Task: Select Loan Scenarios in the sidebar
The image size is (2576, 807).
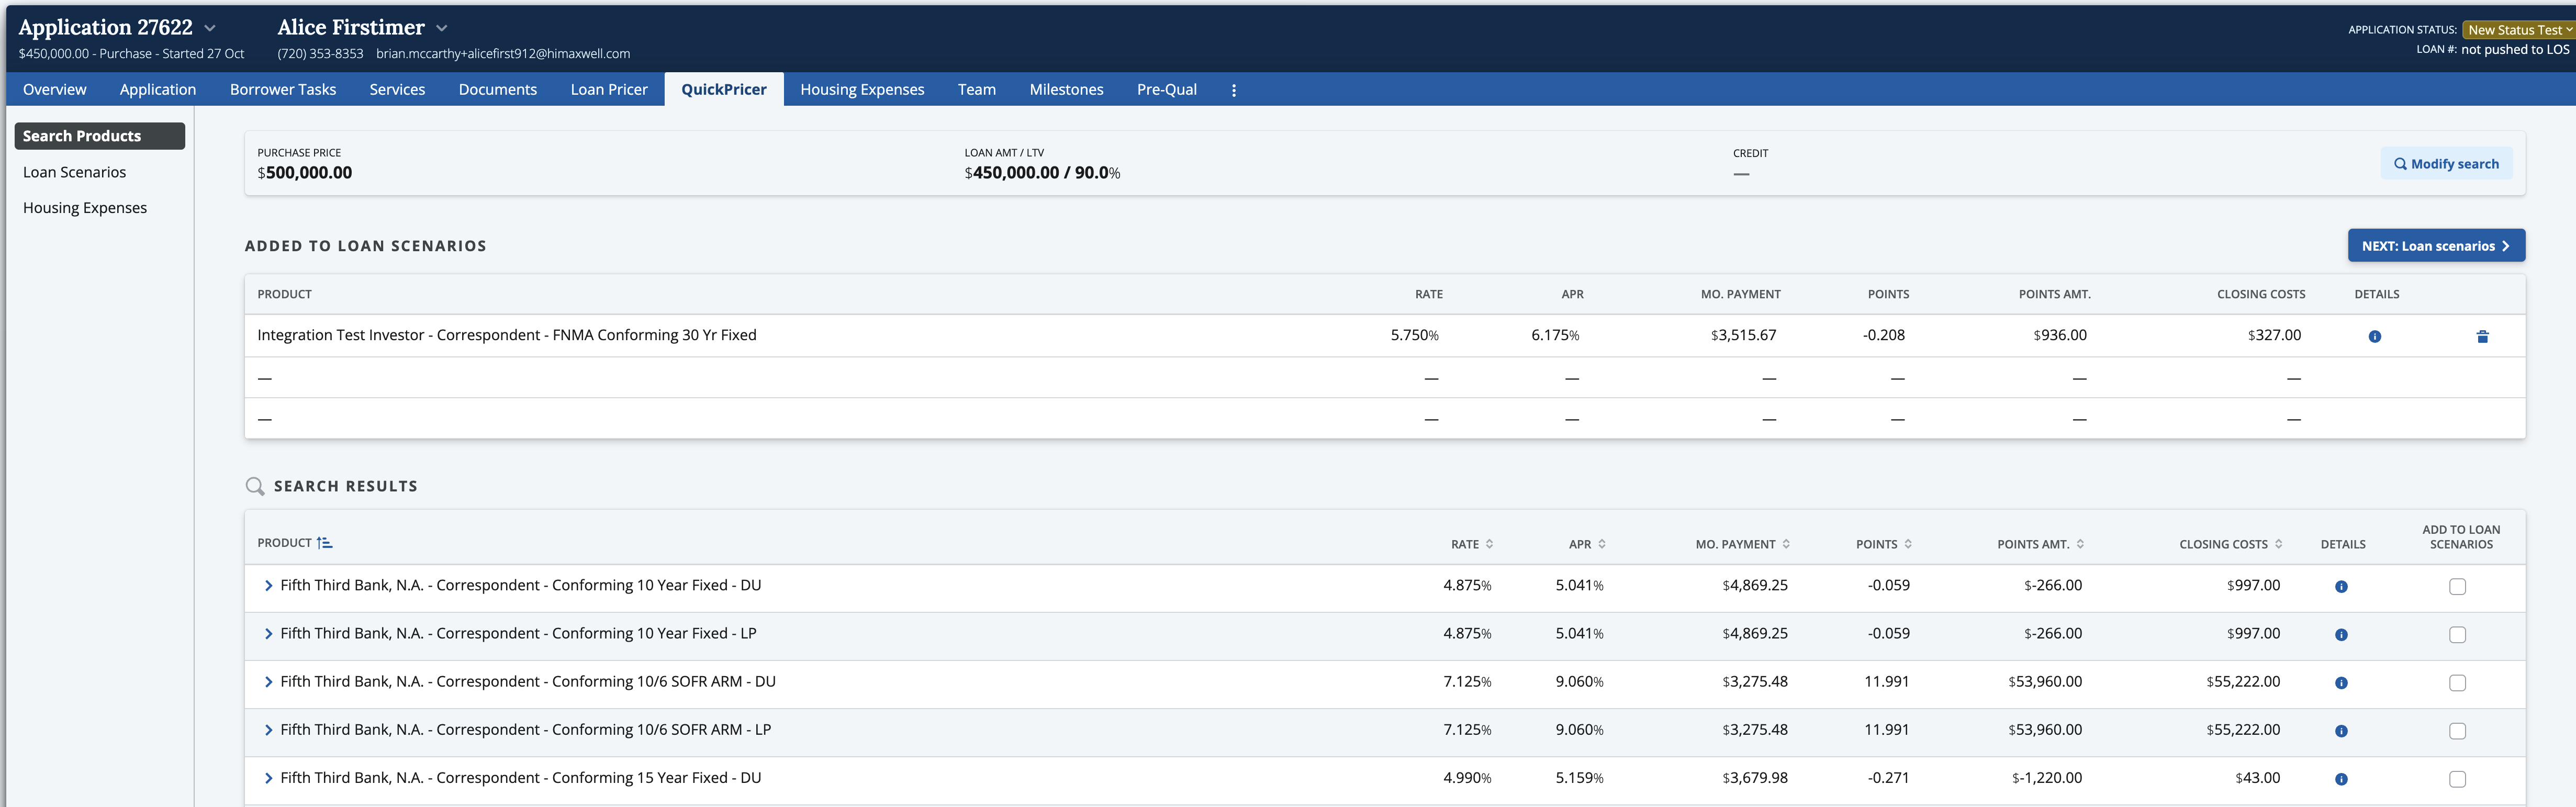Action: pyautogui.click(x=75, y=172)
